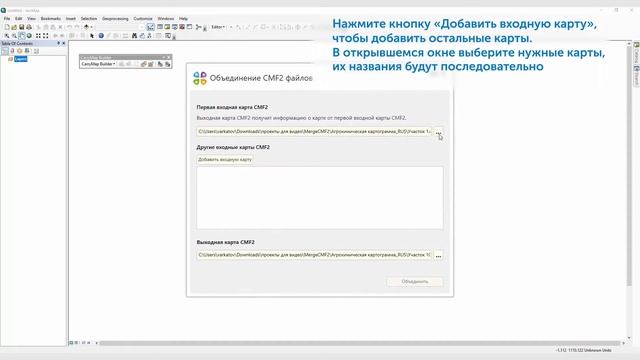
Task: Zoom to Full Extent globe
Action: [x=29, y=36]
